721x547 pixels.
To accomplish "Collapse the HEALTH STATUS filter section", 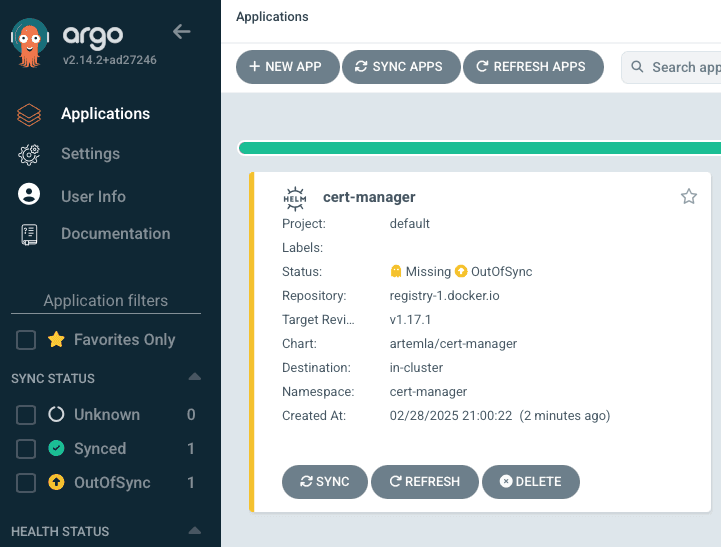I will click(195, 530).
